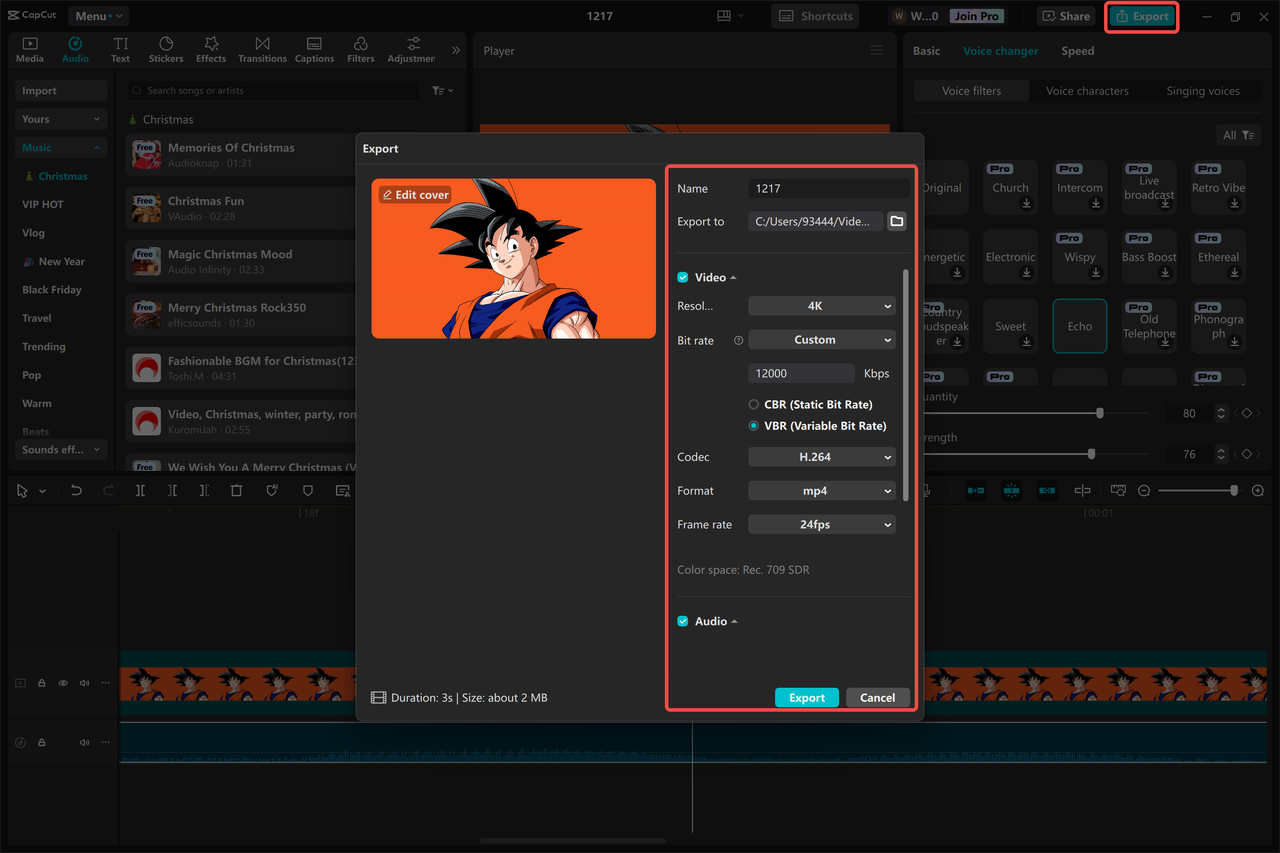Select the VBR (Variable Bit Rate) option
The image size is (1280, 853).
[755, 425]
